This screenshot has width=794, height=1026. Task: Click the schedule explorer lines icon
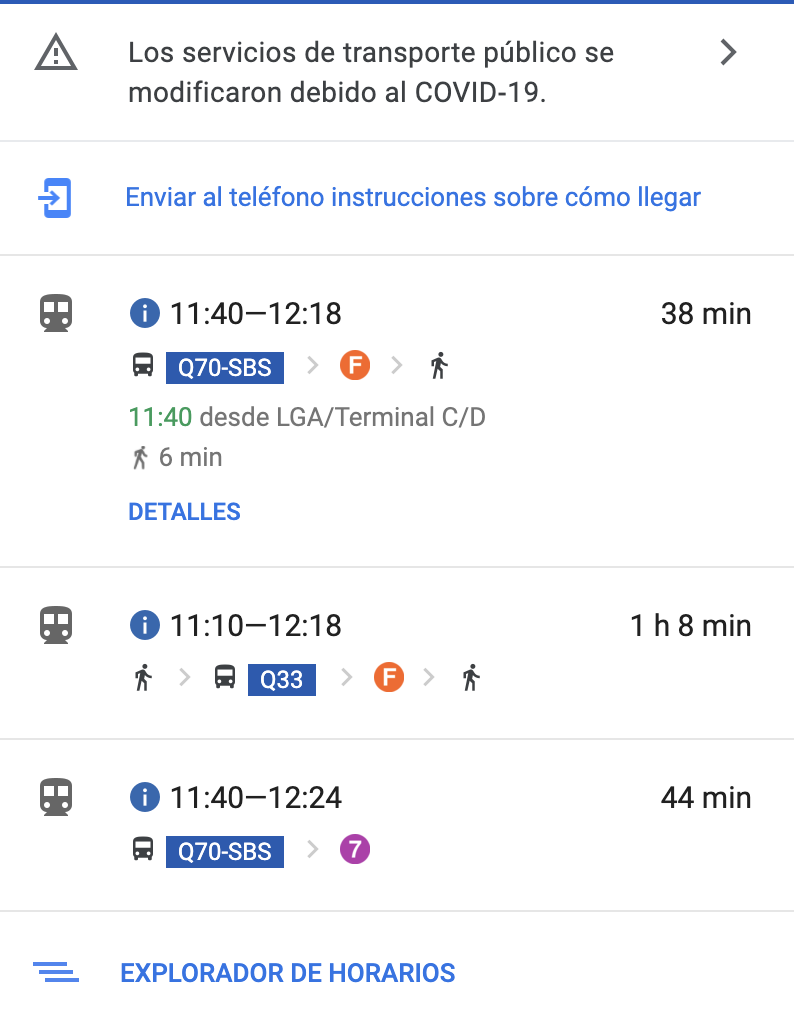pos(56,972)
